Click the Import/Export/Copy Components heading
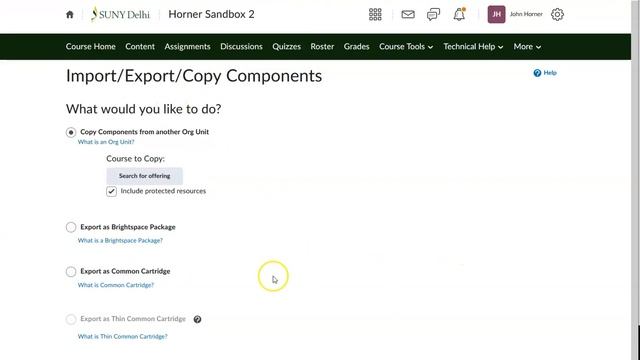 pyautogui.click(x=194, y=76)
